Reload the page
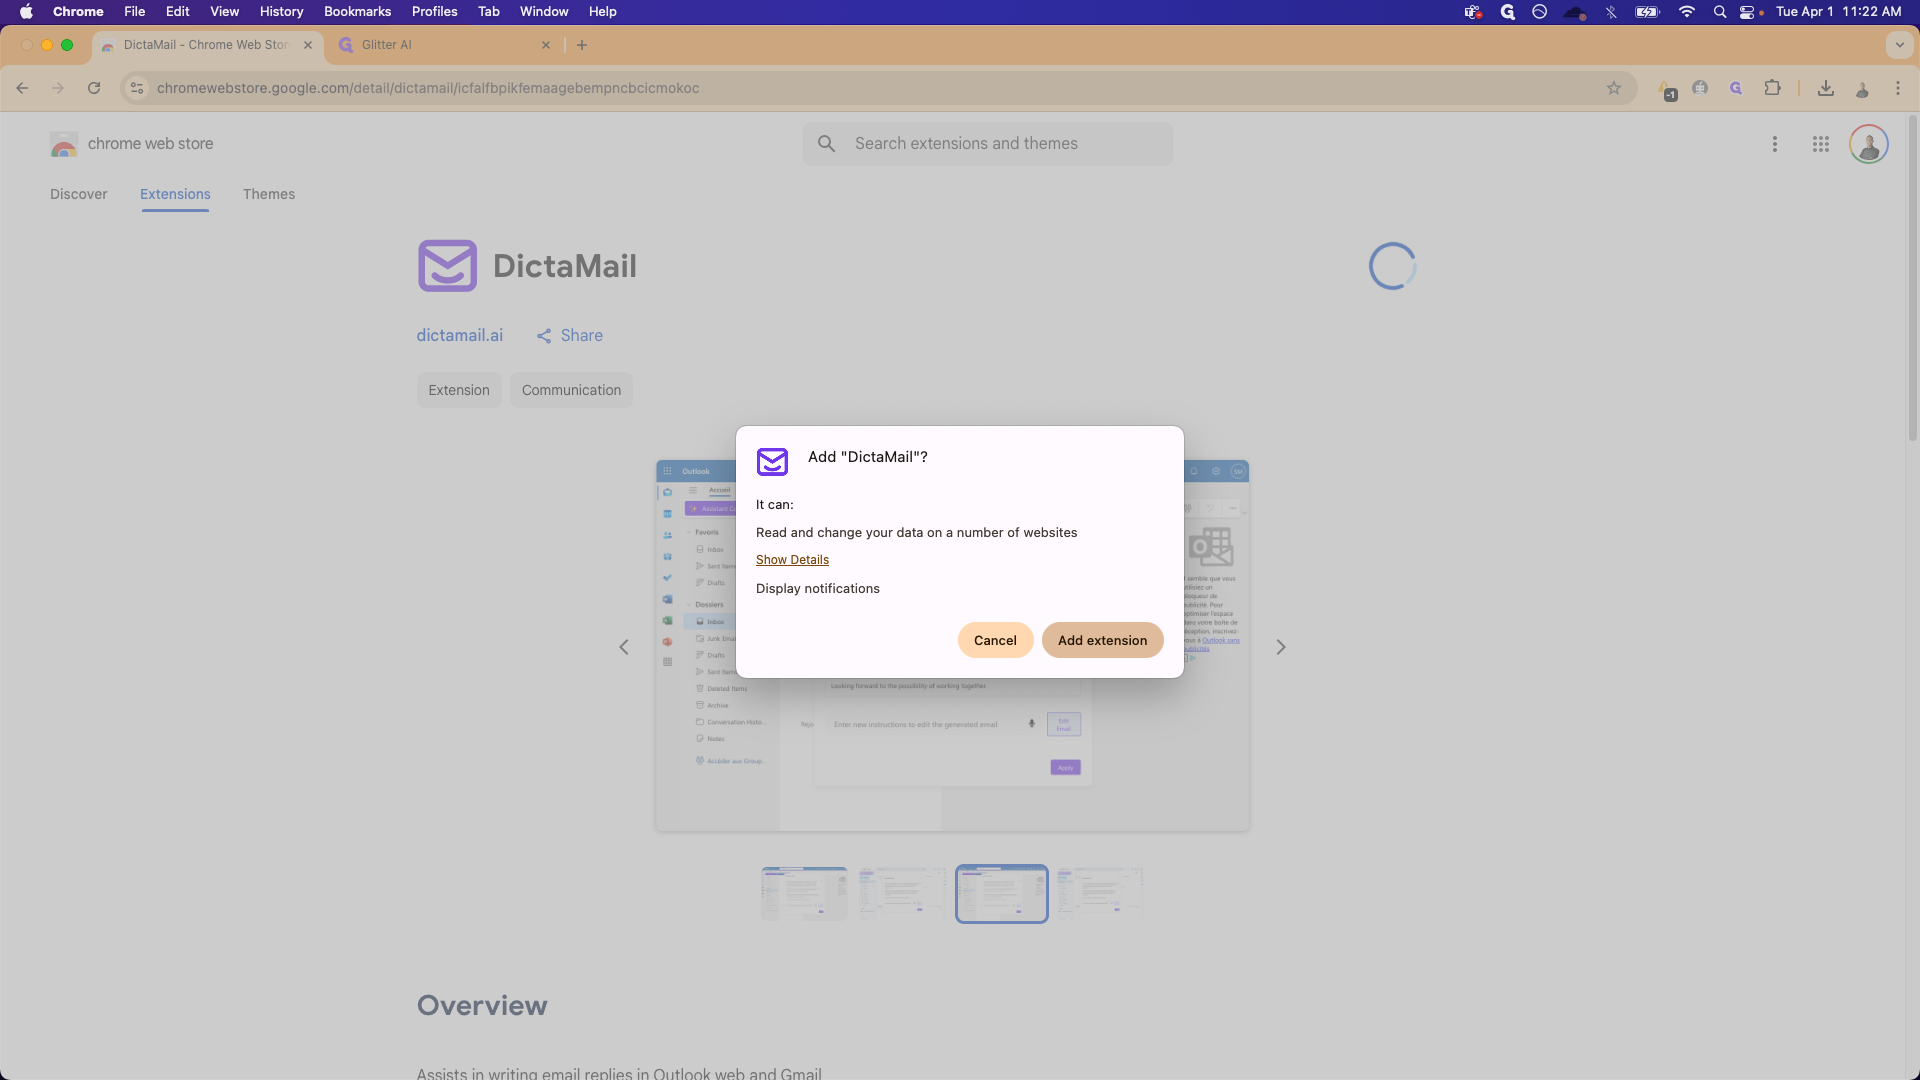 click(x=94, y=88)
